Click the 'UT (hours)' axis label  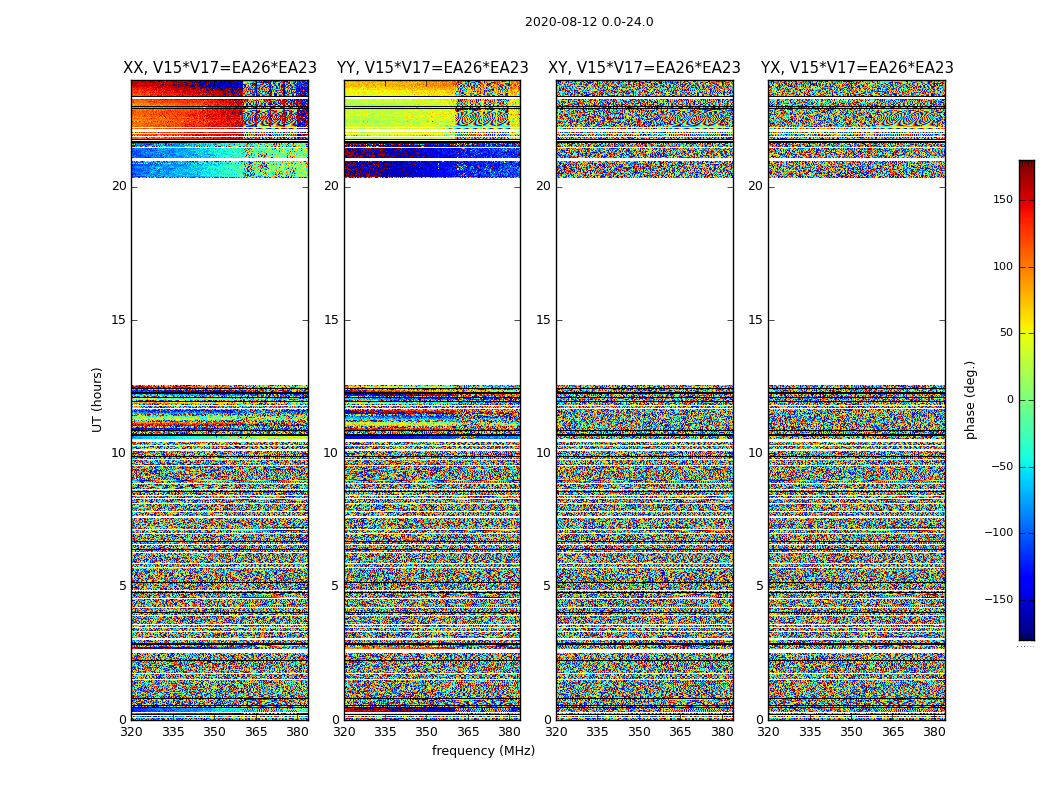click(97, 400)
